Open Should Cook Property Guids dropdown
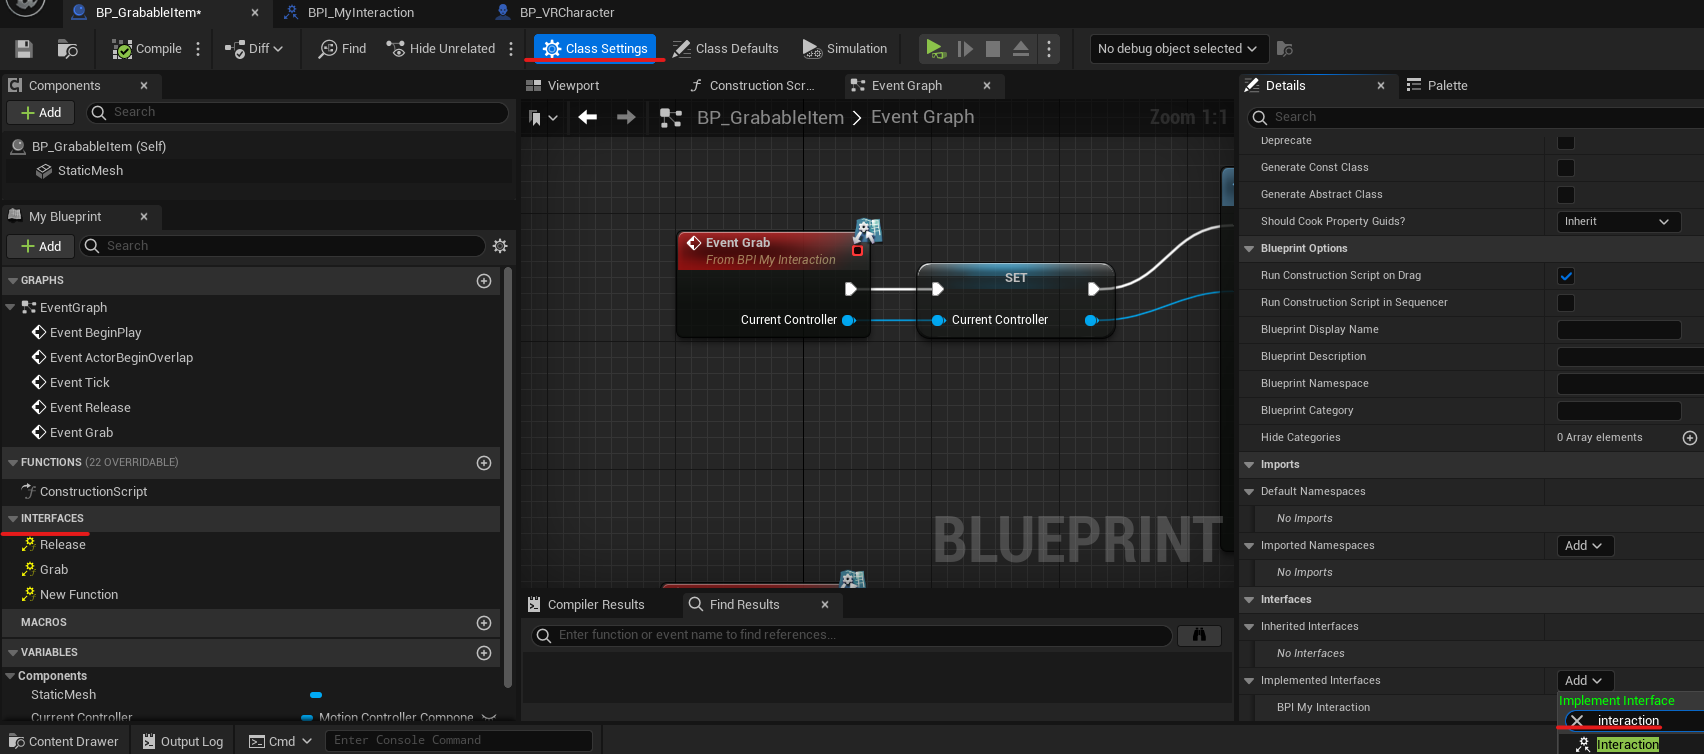 pos(1618,222)
